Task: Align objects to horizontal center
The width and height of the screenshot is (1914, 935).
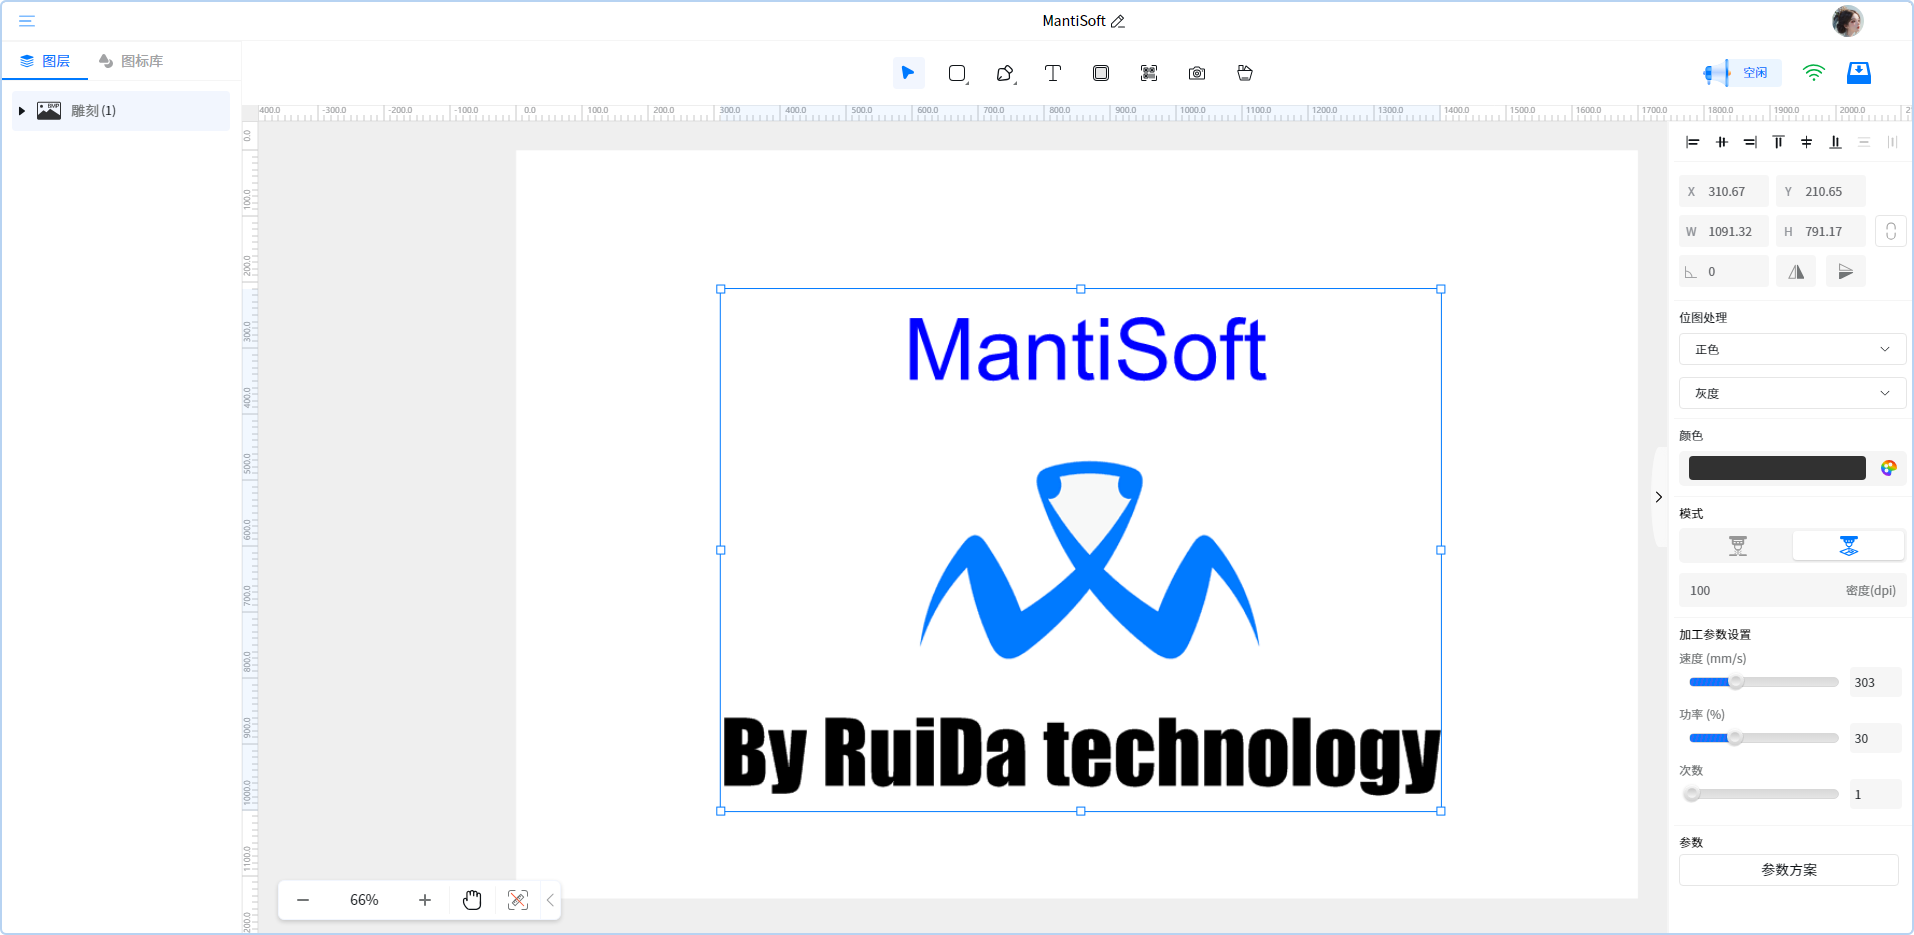Action: pyautogui.click(x=1721, y=142)
